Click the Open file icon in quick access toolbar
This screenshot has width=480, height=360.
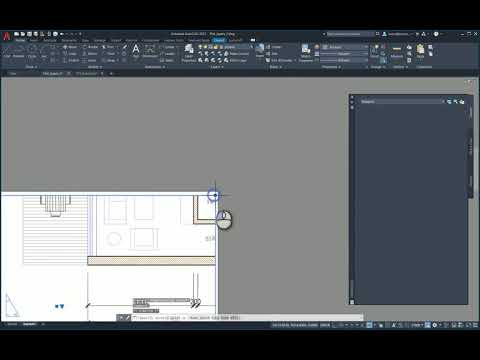(23, 34)
